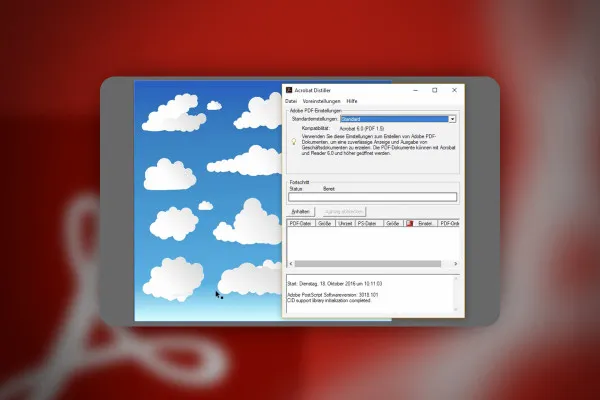Viewport: 600px width, 400px height.
Task: Open the Datei menu
Action: coord(291,101)
